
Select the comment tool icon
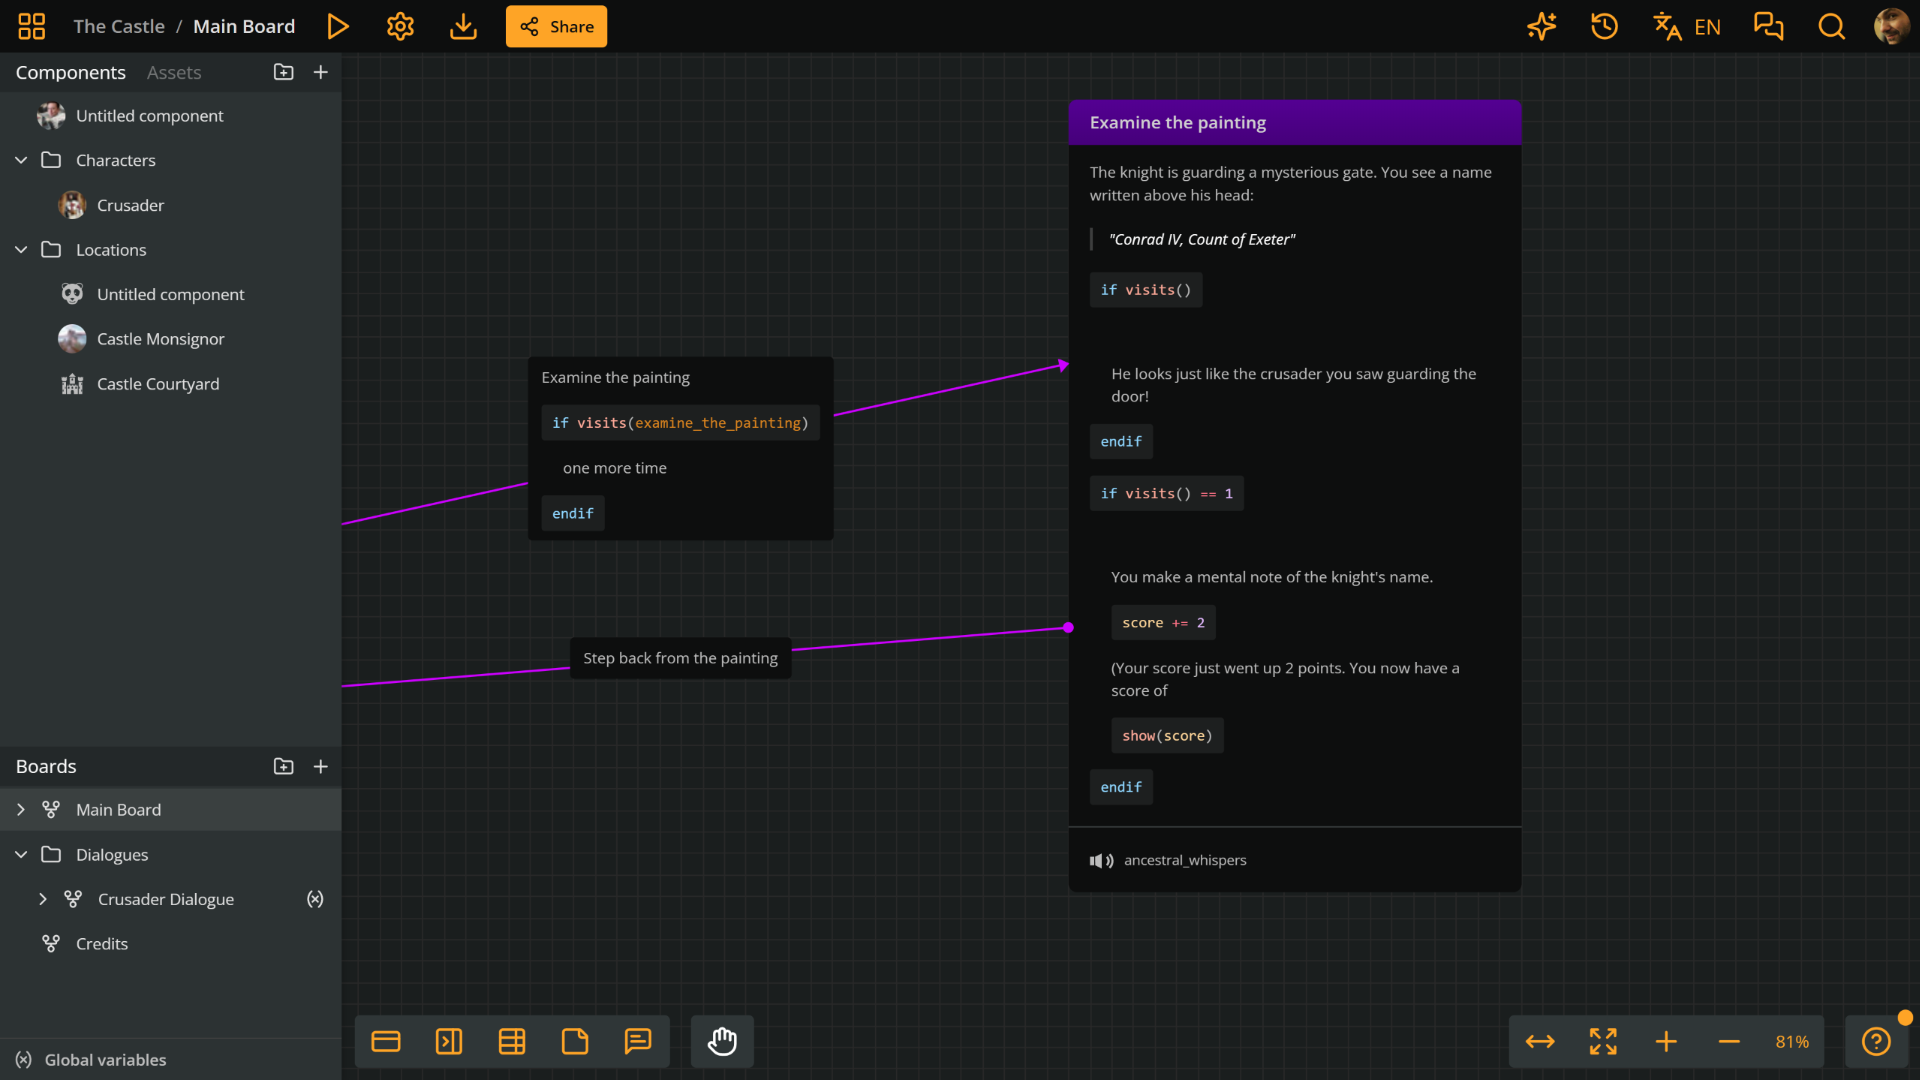[x=638, y=1042]
